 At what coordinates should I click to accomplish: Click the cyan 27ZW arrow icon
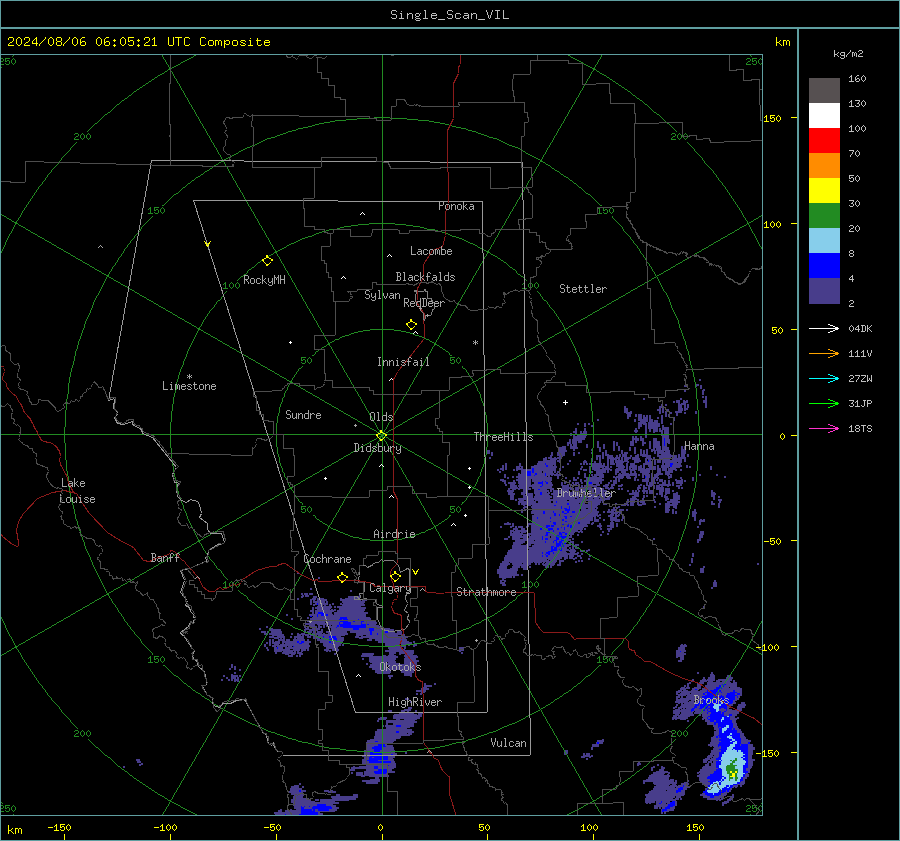[824, 378]
